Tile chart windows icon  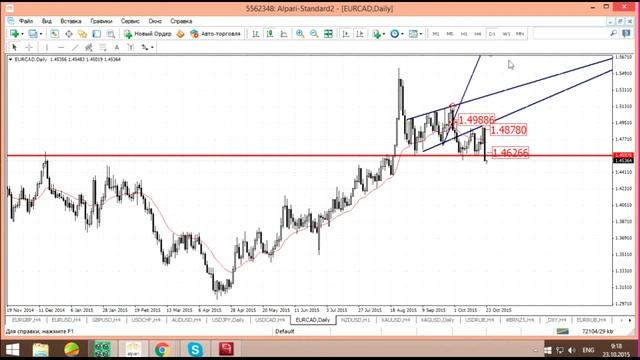pos(328,34)
